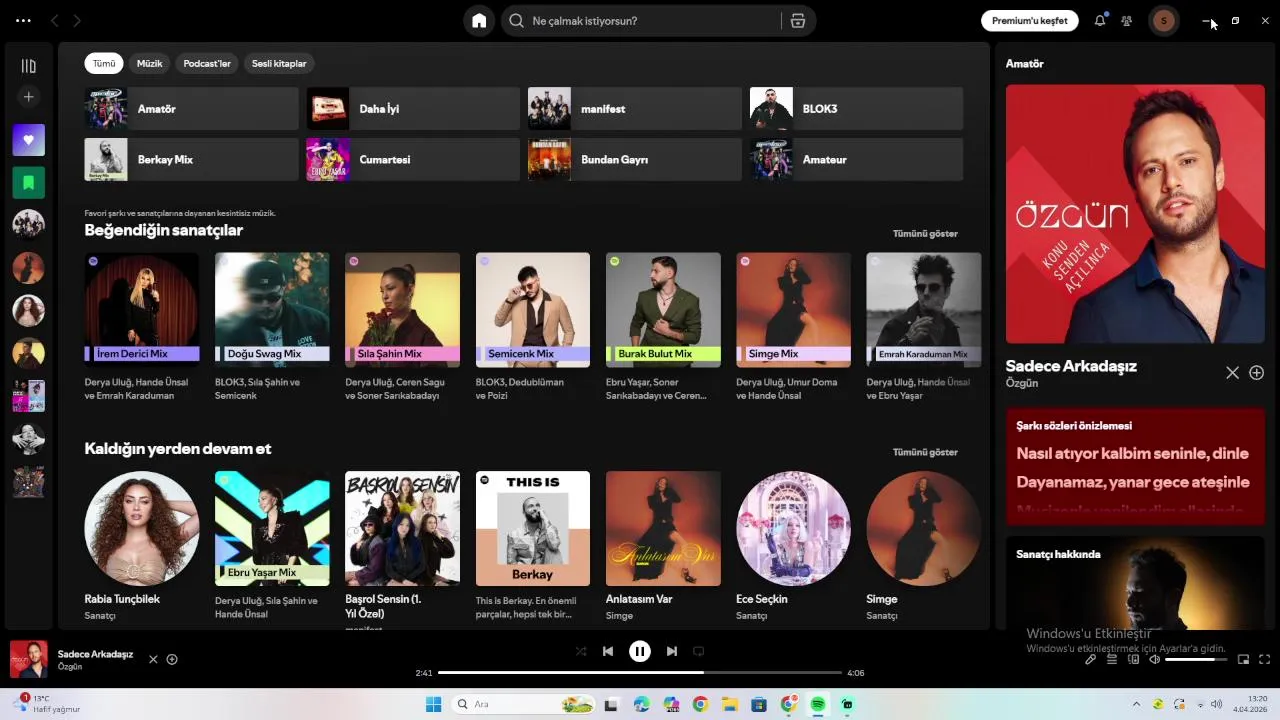The height and width of the screenshot is (720, 1280).
Task: Select the Tümü filter chip
Action: tap(104, 63)
